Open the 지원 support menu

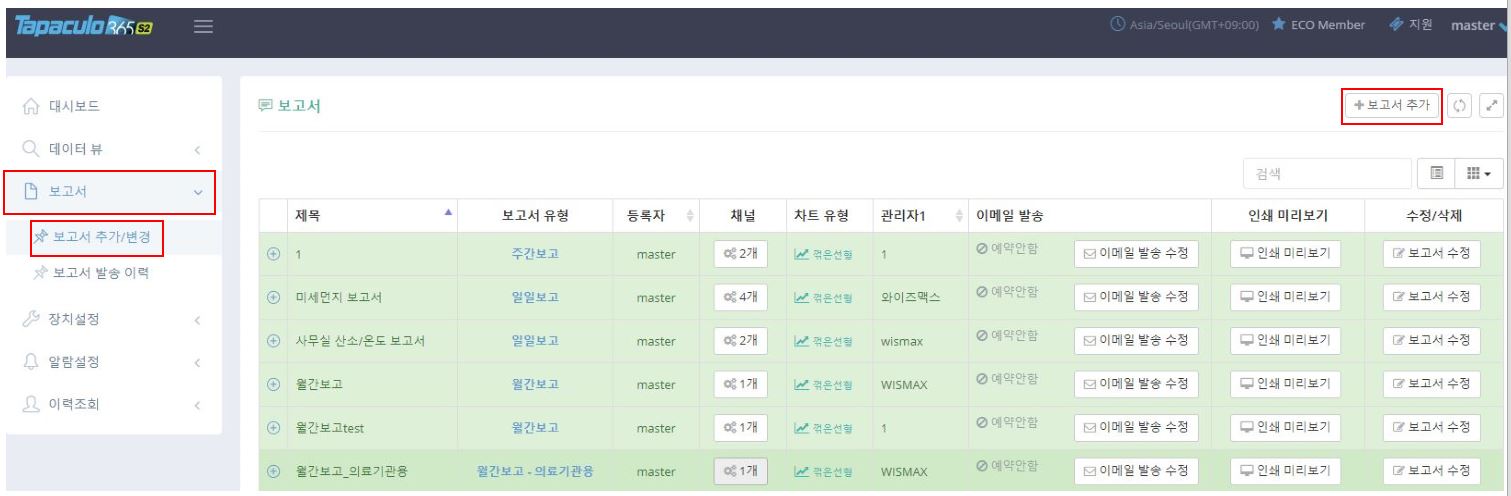1412,24
